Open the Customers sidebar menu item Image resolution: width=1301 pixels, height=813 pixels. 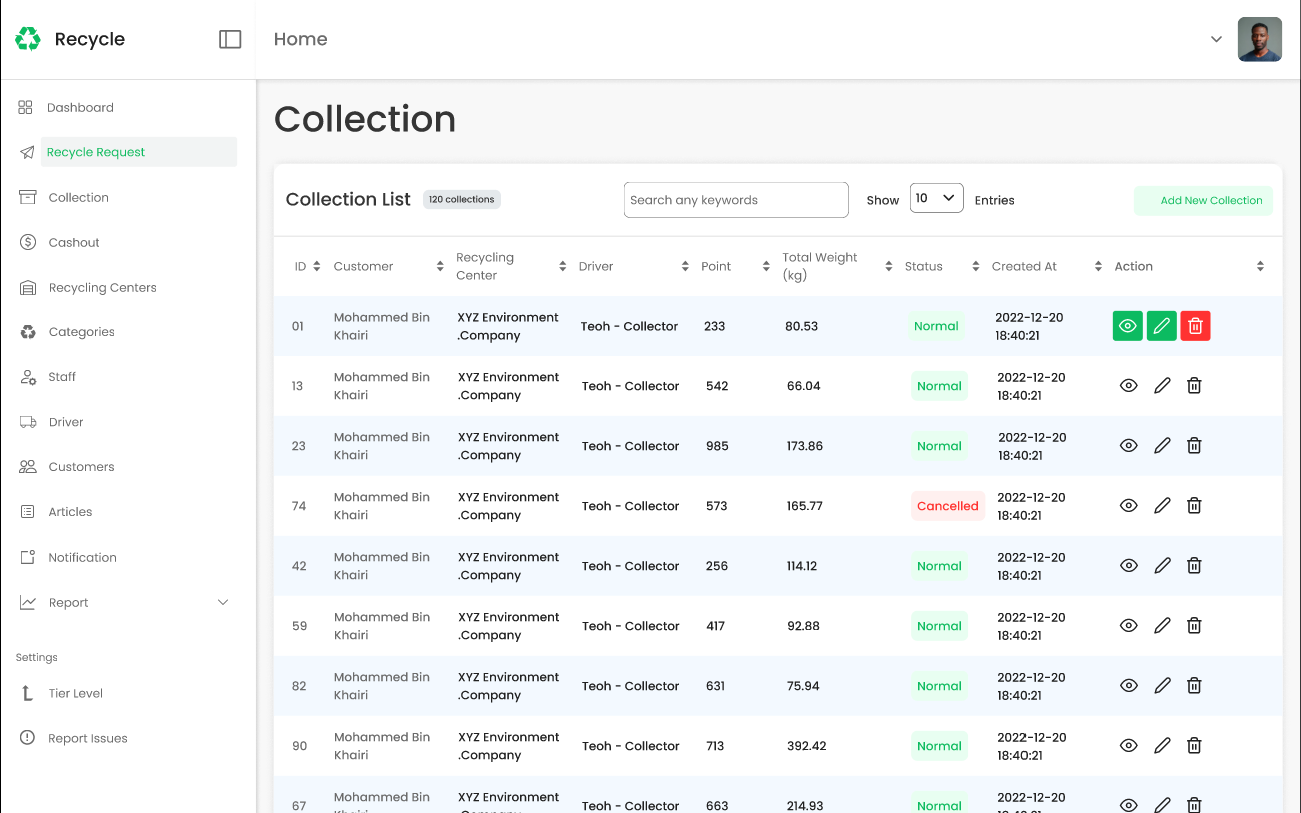point(81,467)
